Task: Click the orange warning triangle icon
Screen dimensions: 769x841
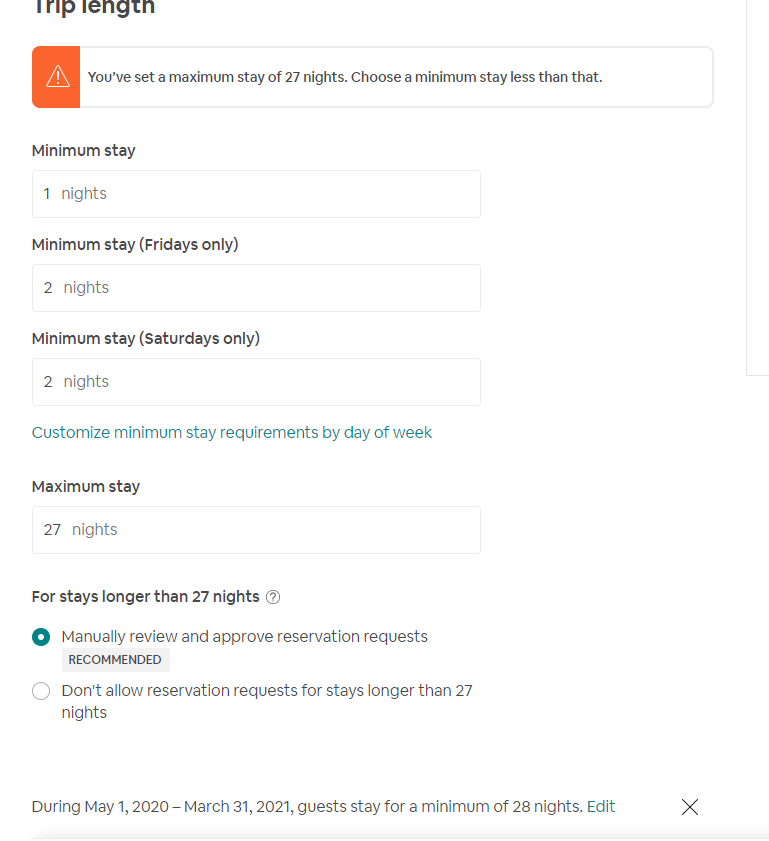Action: coord(57,76)
